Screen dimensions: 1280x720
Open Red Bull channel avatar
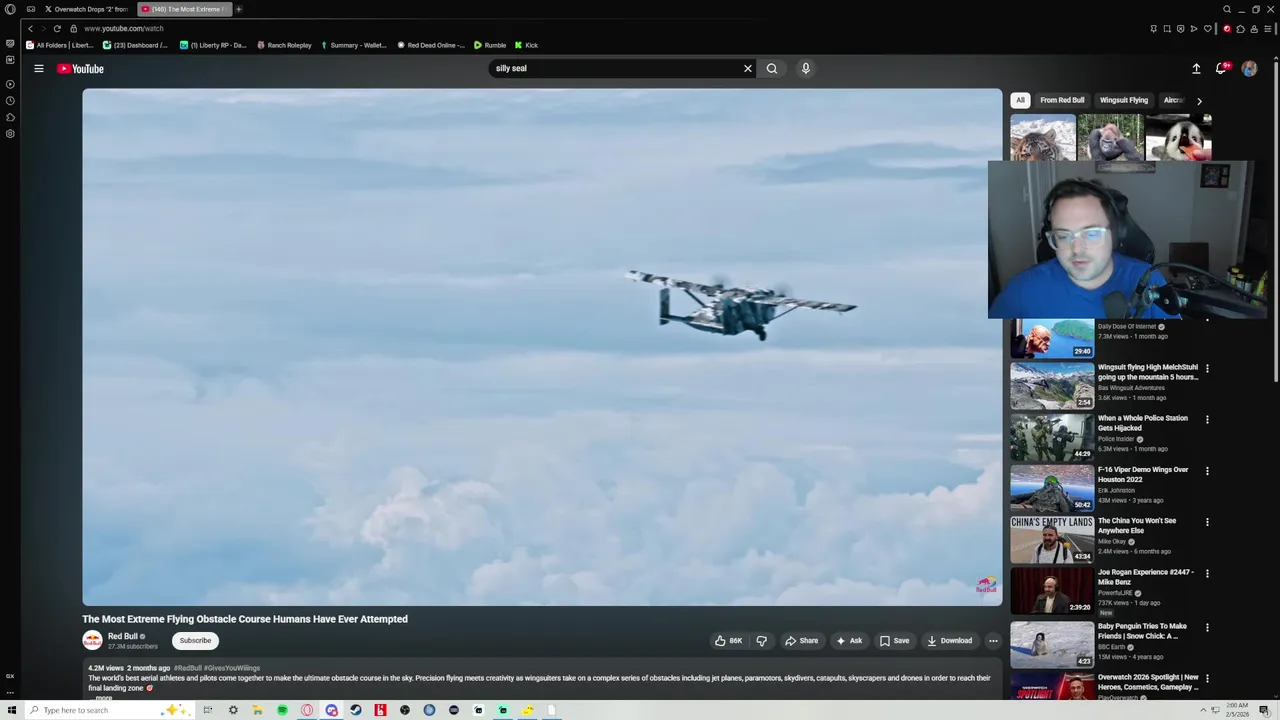(x=92, y=641)
